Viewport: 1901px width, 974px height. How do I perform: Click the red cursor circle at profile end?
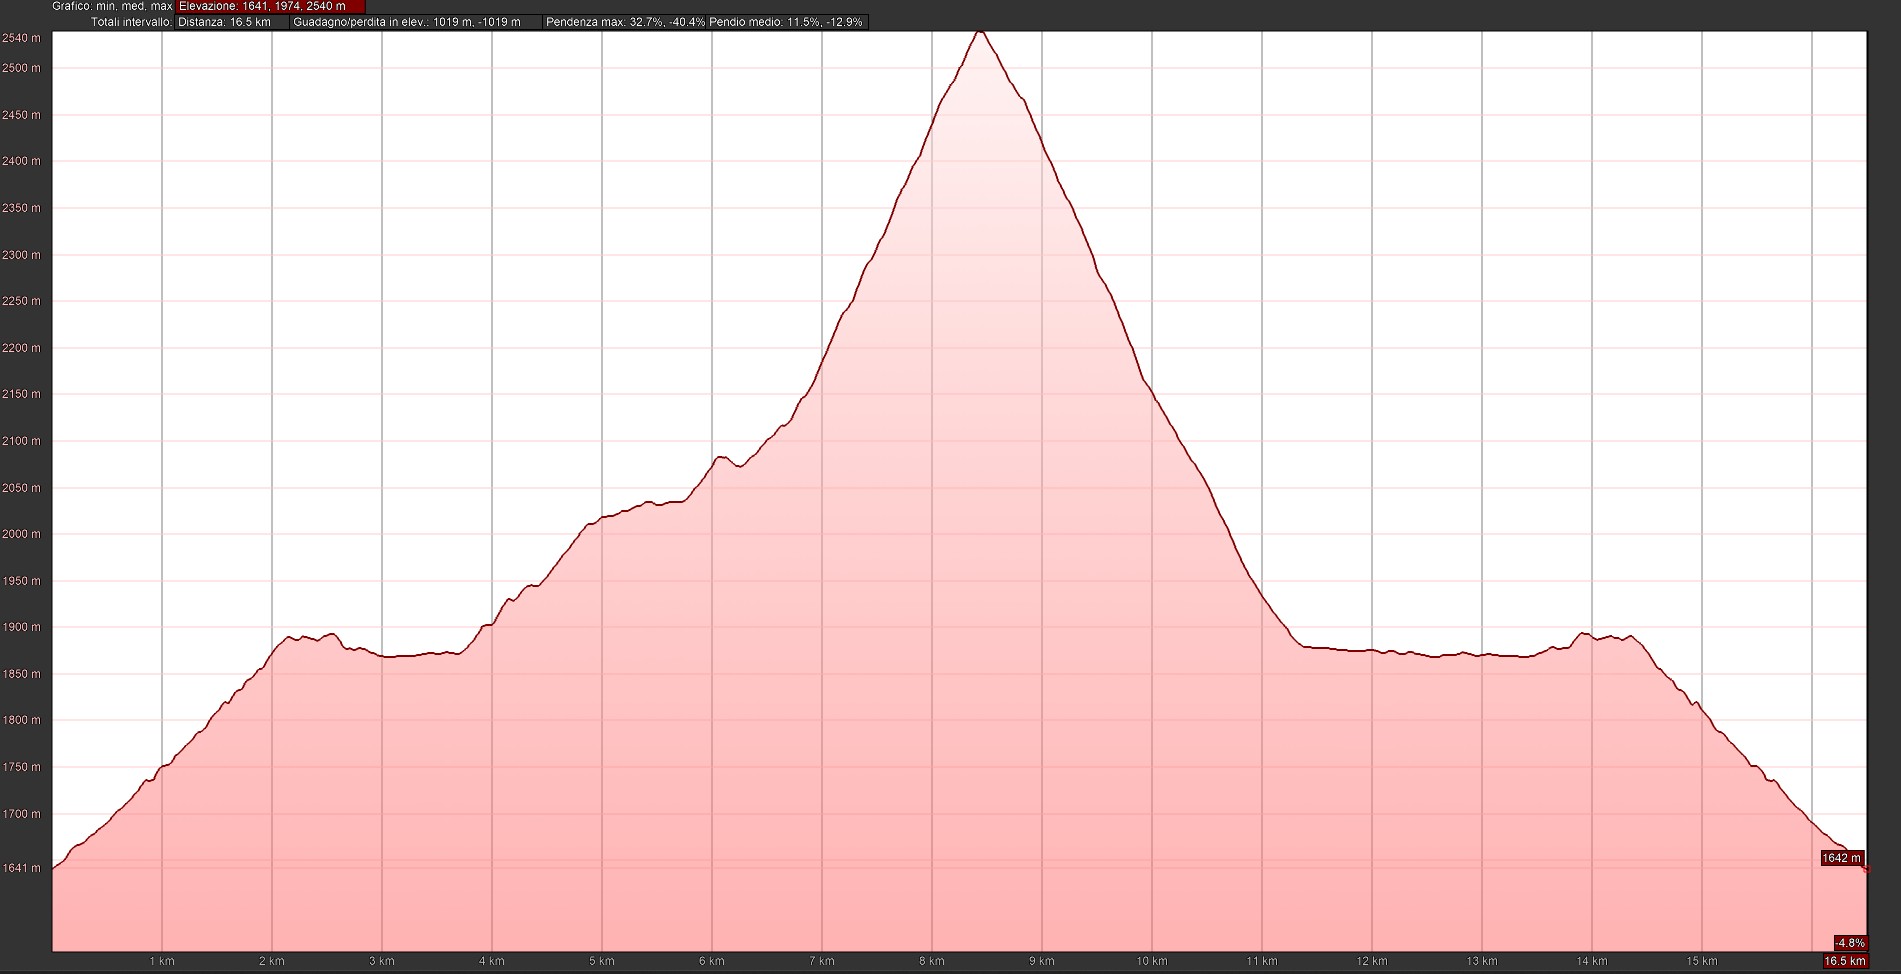coord(1866,870)
